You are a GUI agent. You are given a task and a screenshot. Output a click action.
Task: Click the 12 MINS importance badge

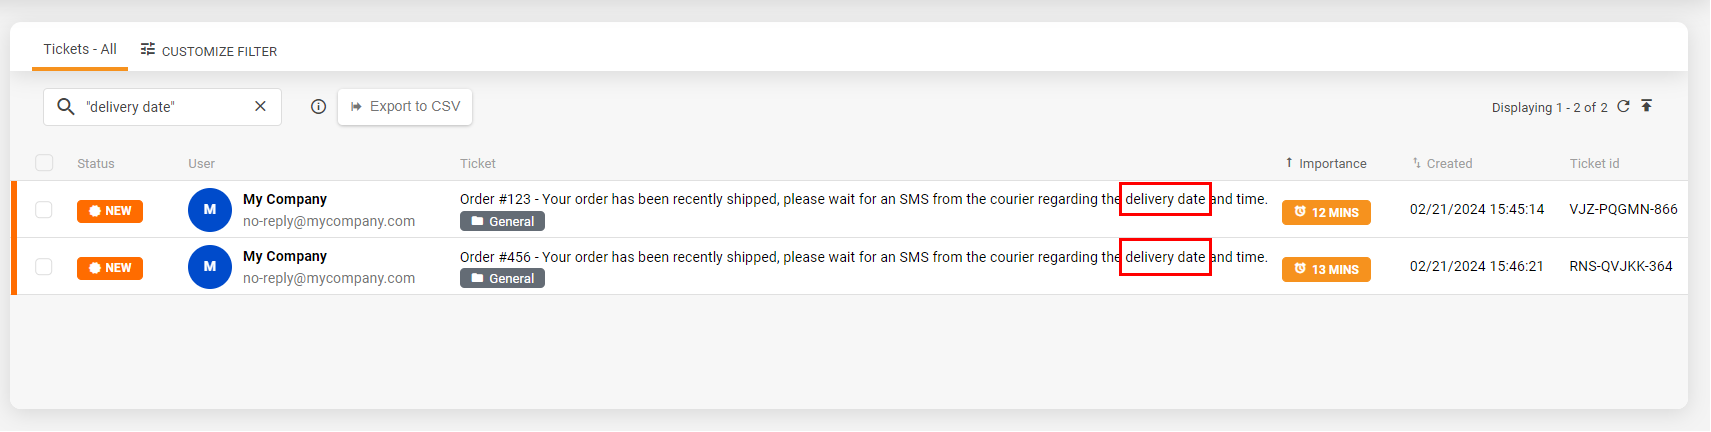[x=1326, y=212]
